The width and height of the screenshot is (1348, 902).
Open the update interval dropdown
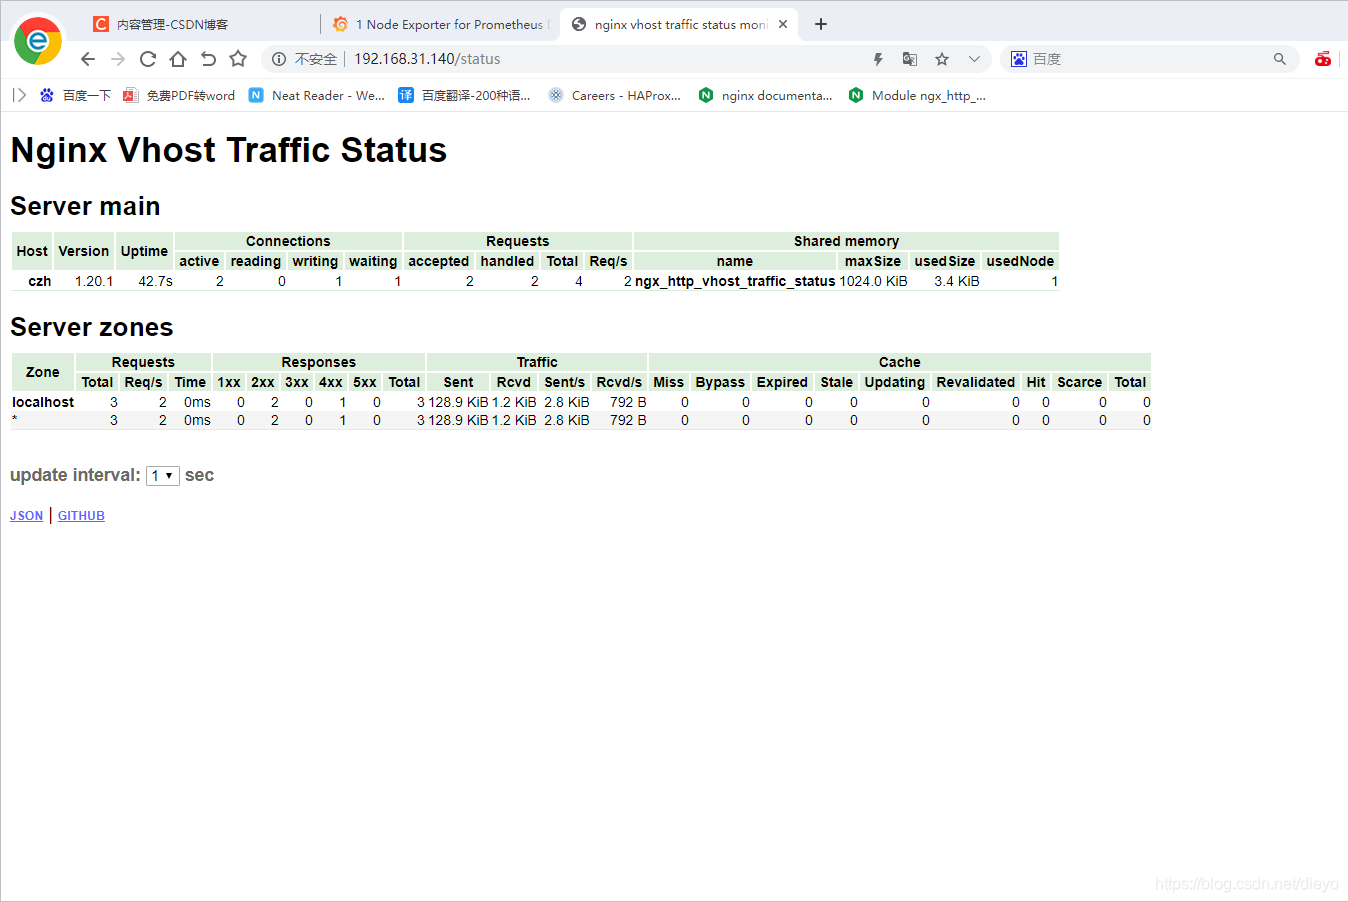[x=163, y=476]
